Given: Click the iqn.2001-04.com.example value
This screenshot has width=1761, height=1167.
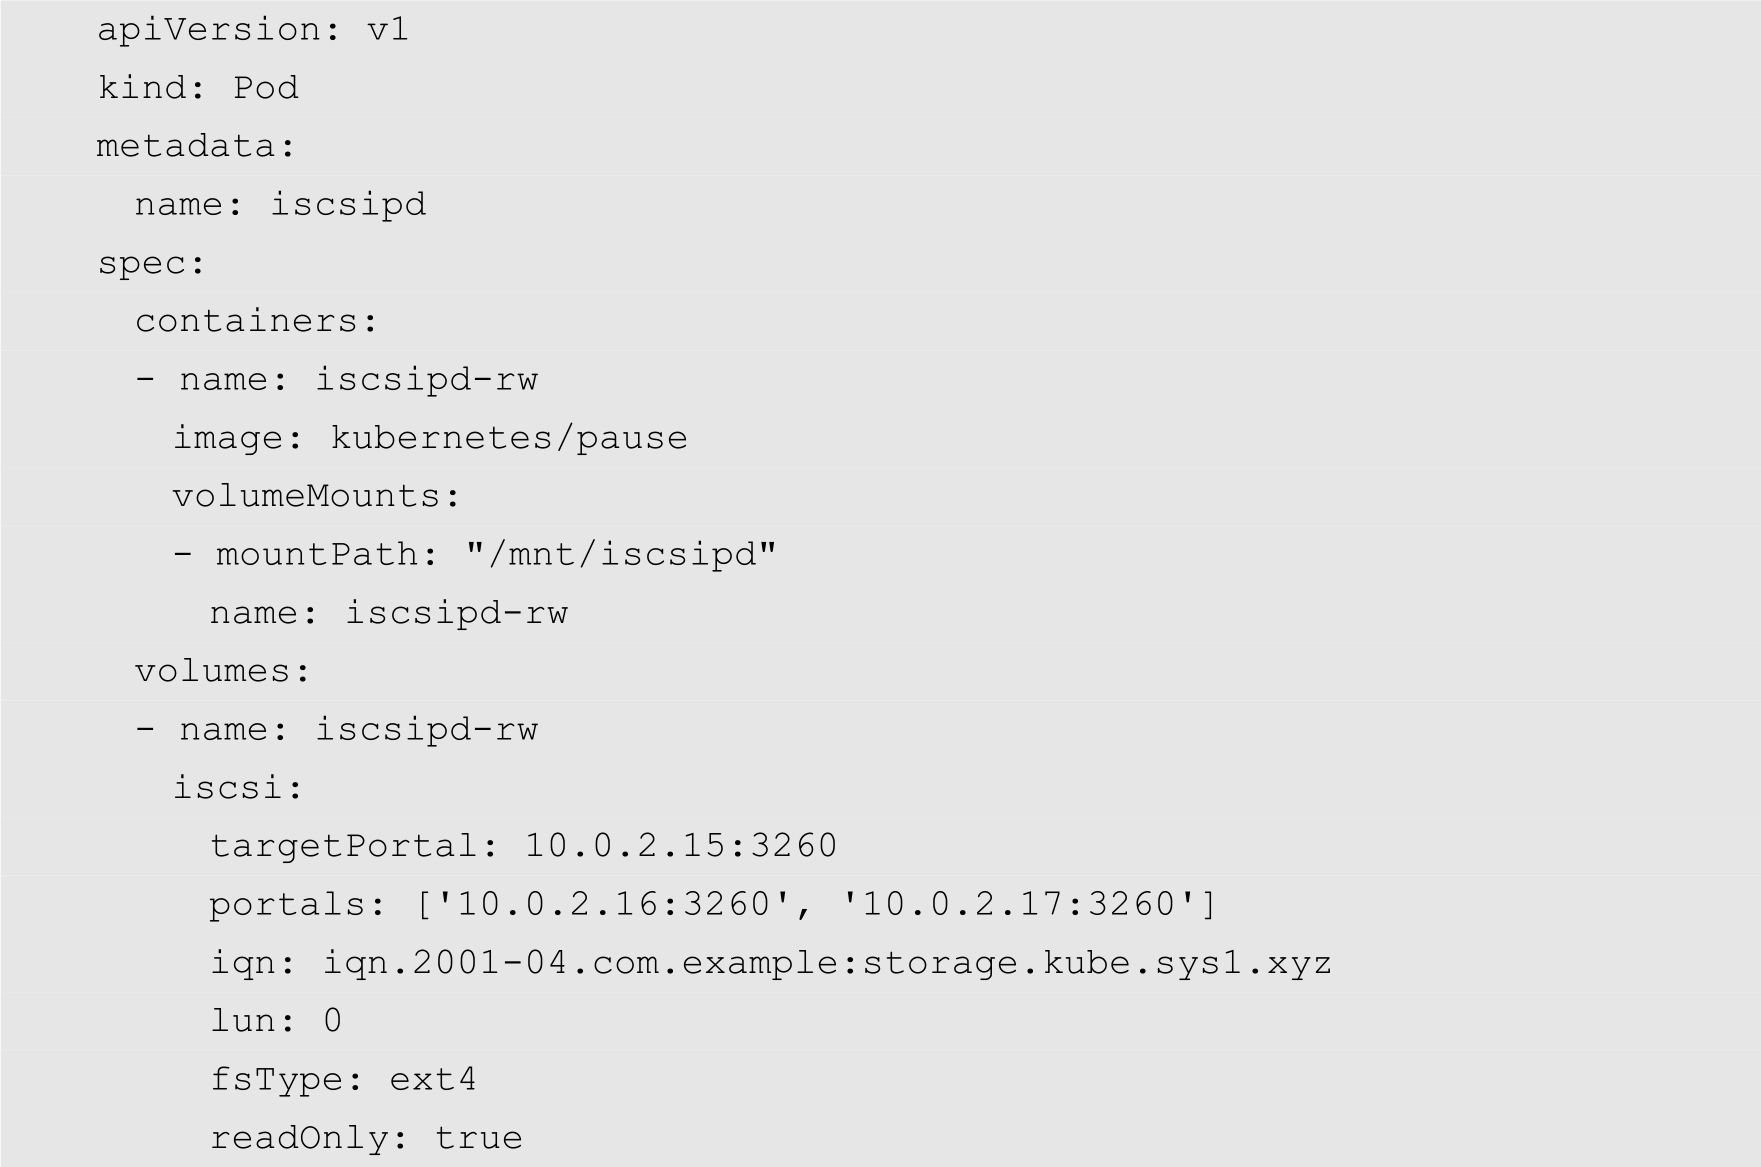Looking at the screenshot, I should [826, 963].
